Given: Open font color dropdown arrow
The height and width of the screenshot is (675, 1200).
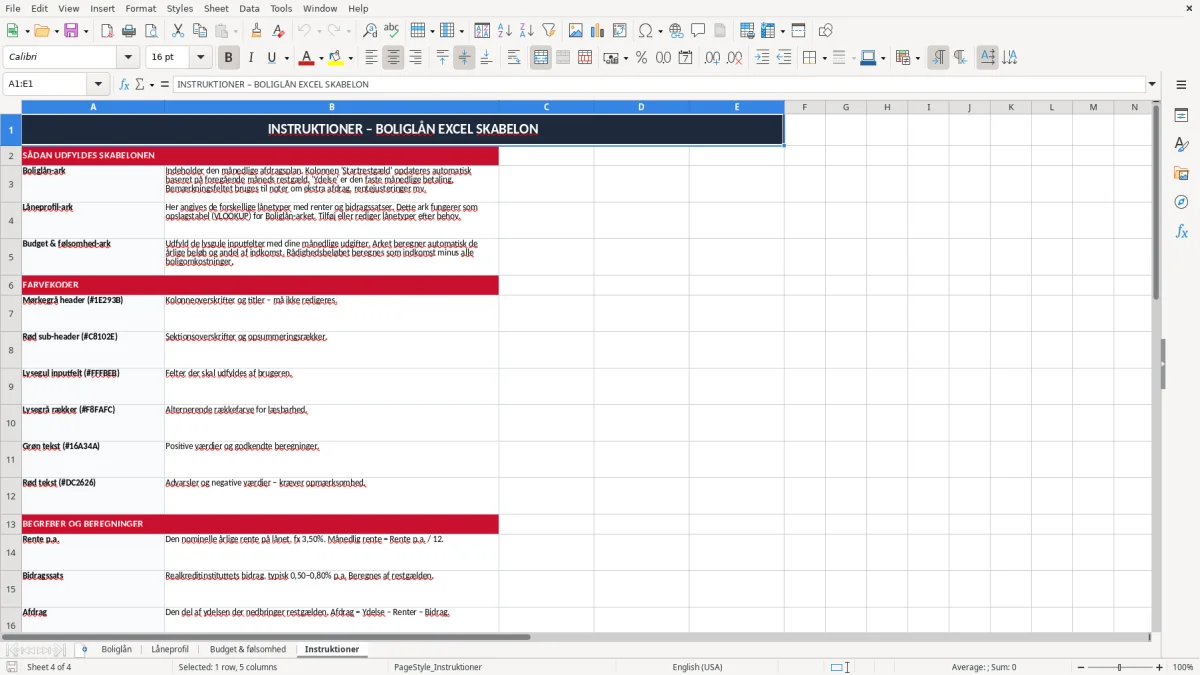Looking at the screenshot, I should 320,58.
